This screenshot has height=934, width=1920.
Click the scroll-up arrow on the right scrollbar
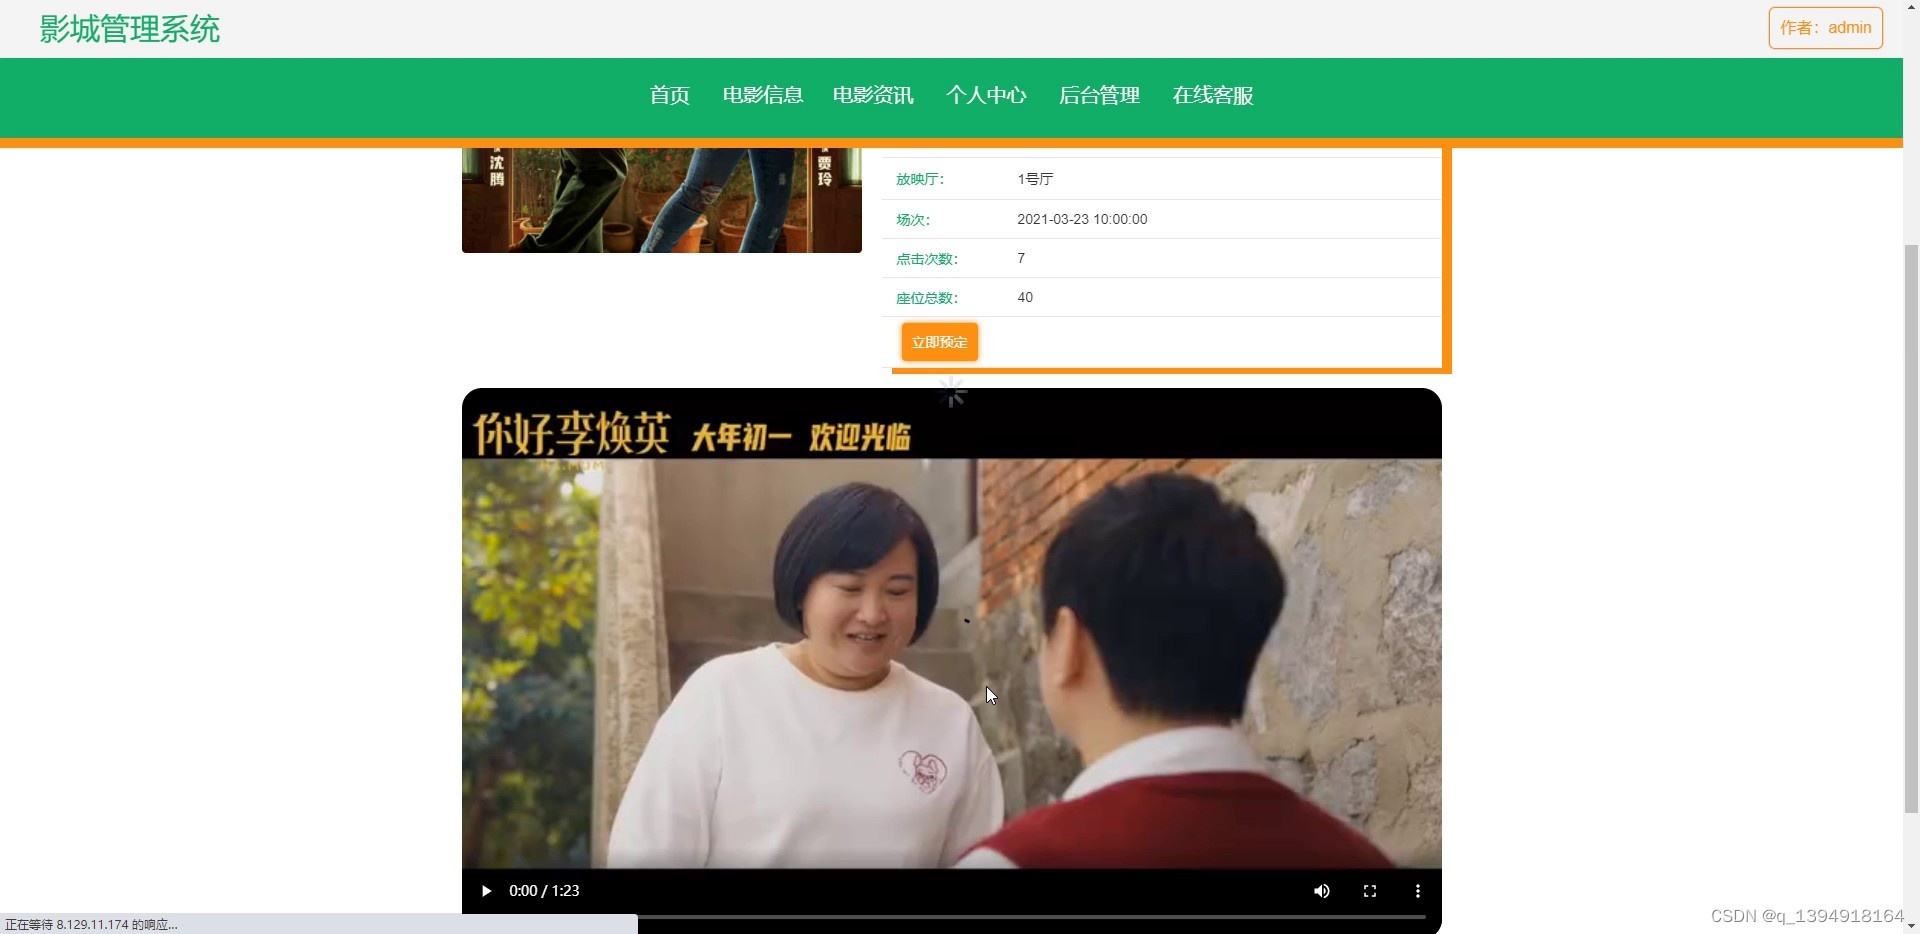1911,8
